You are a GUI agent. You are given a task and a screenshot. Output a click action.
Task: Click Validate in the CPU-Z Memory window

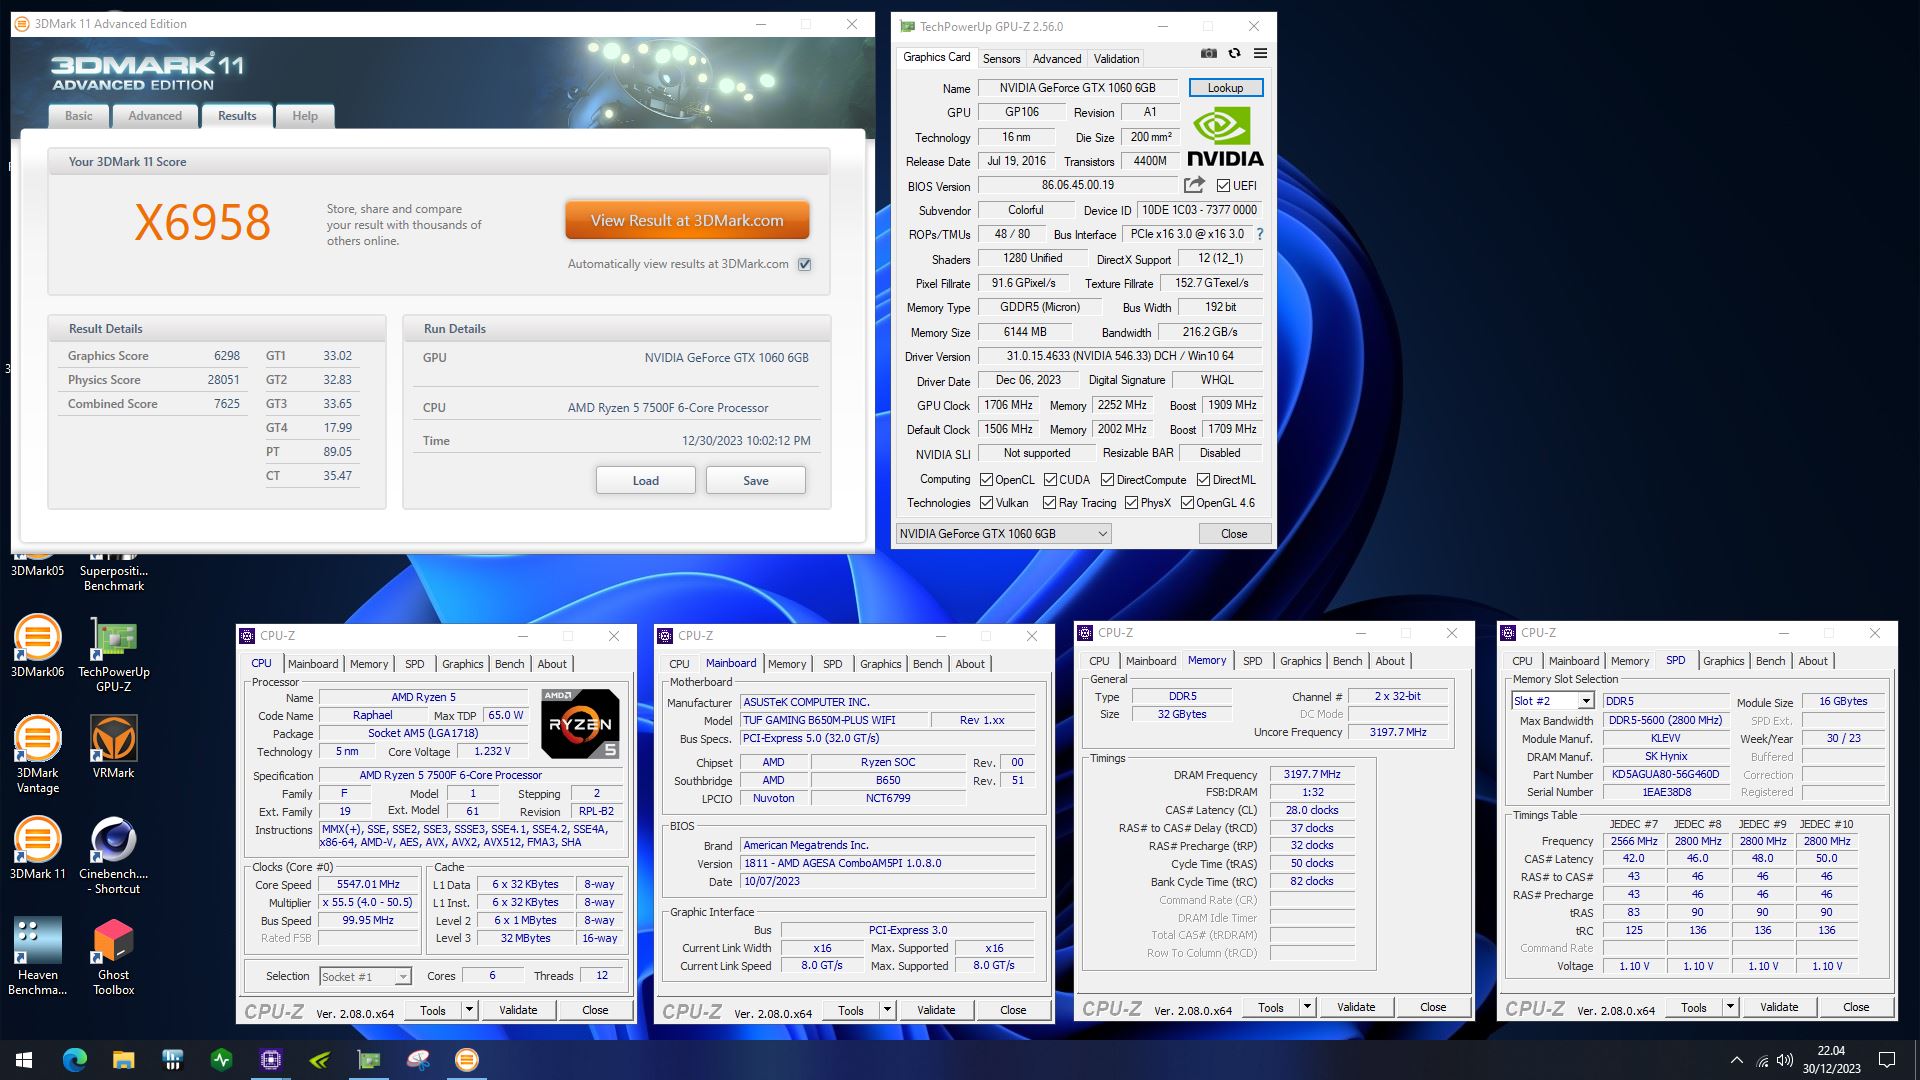point(1356,1007)
